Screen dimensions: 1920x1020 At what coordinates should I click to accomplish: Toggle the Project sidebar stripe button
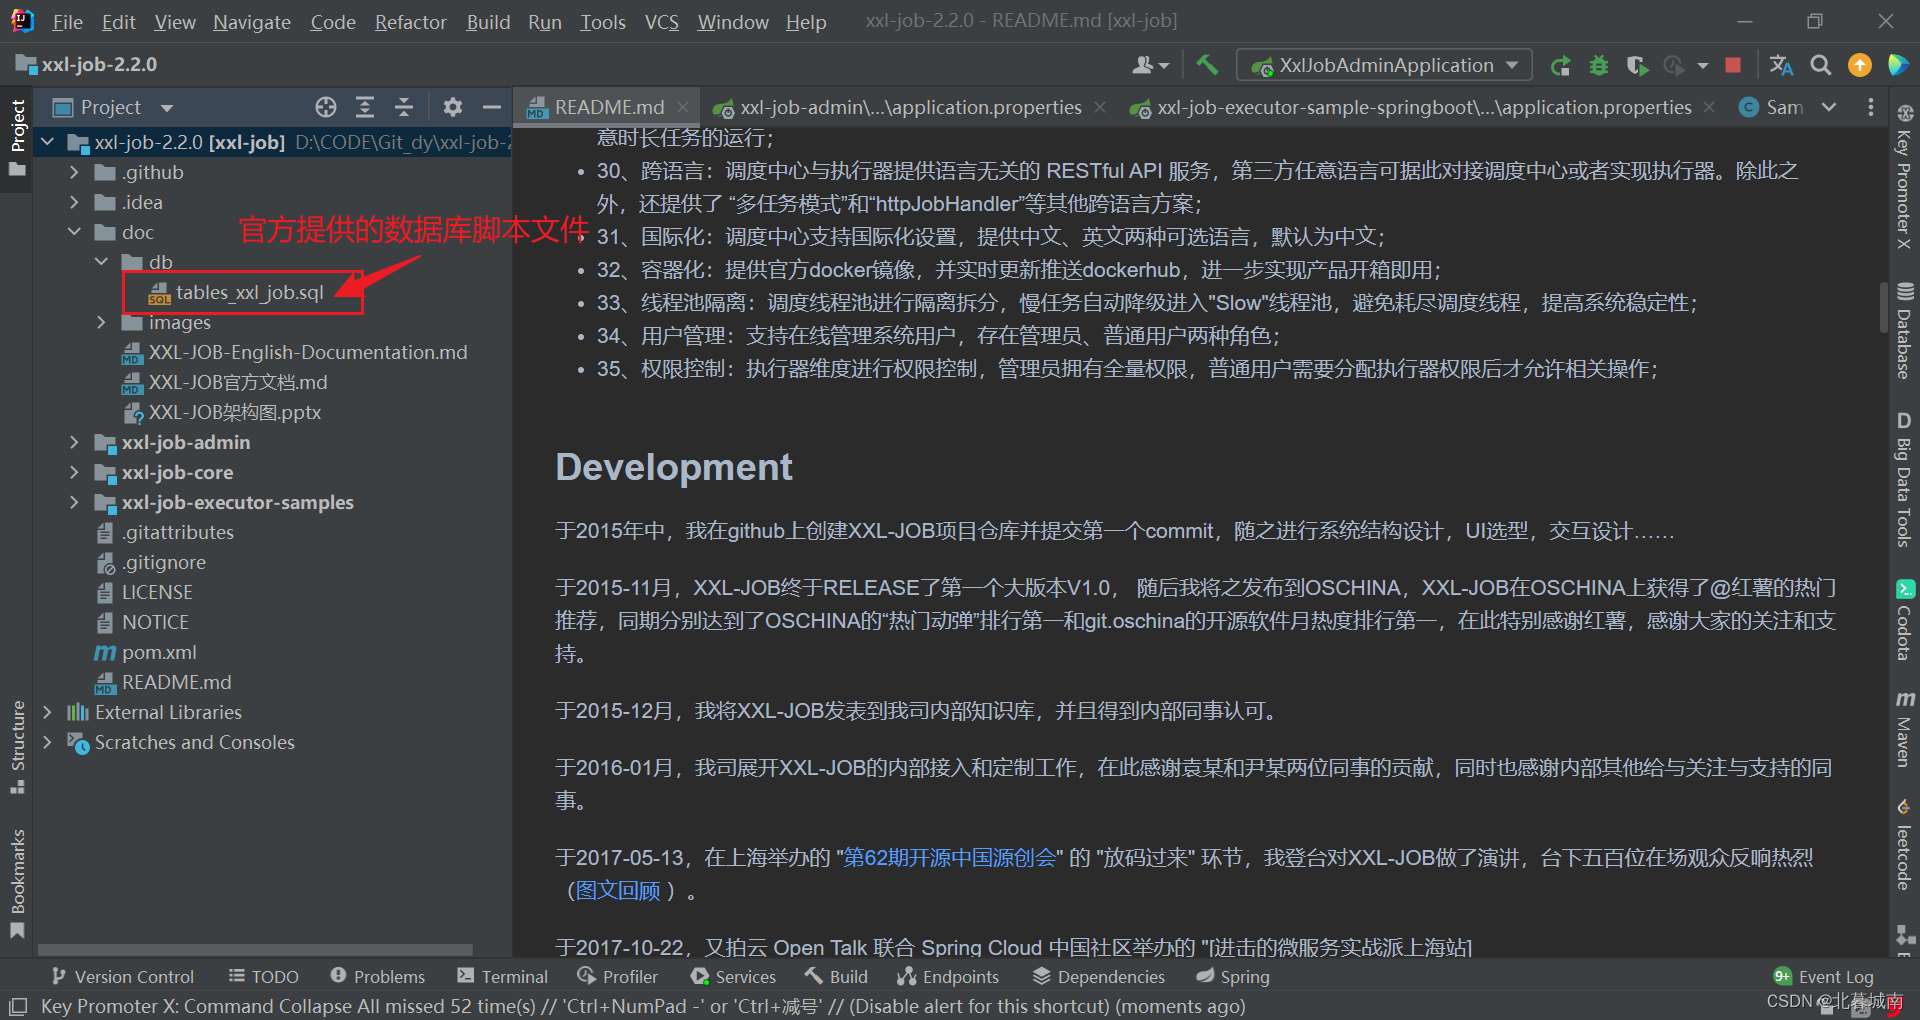17,137
